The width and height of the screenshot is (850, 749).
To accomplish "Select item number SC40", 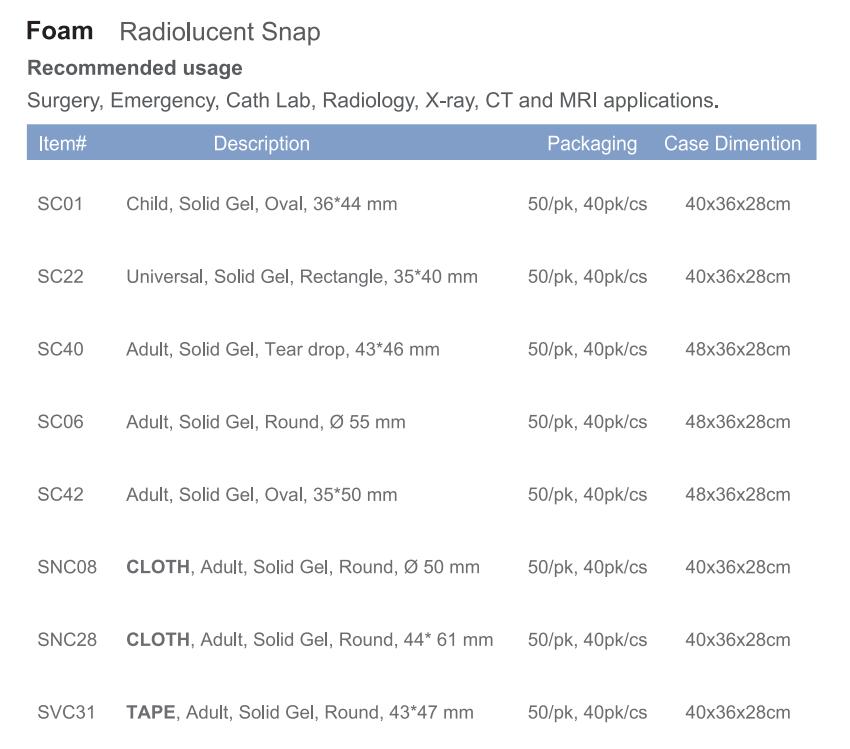I will pyautogui.click(x=61, y=350).
